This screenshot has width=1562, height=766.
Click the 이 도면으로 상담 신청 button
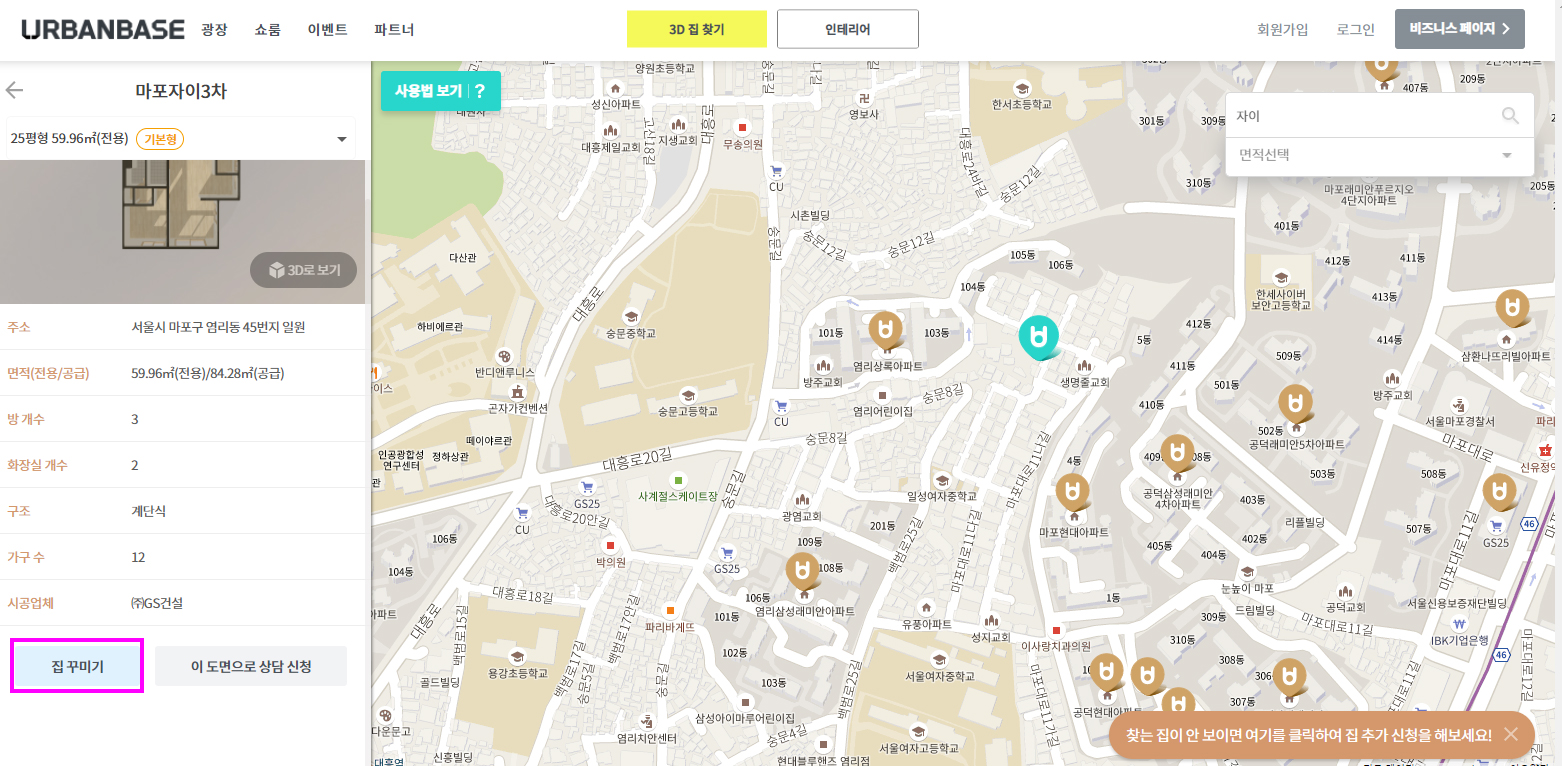click(x=251, y=666)
